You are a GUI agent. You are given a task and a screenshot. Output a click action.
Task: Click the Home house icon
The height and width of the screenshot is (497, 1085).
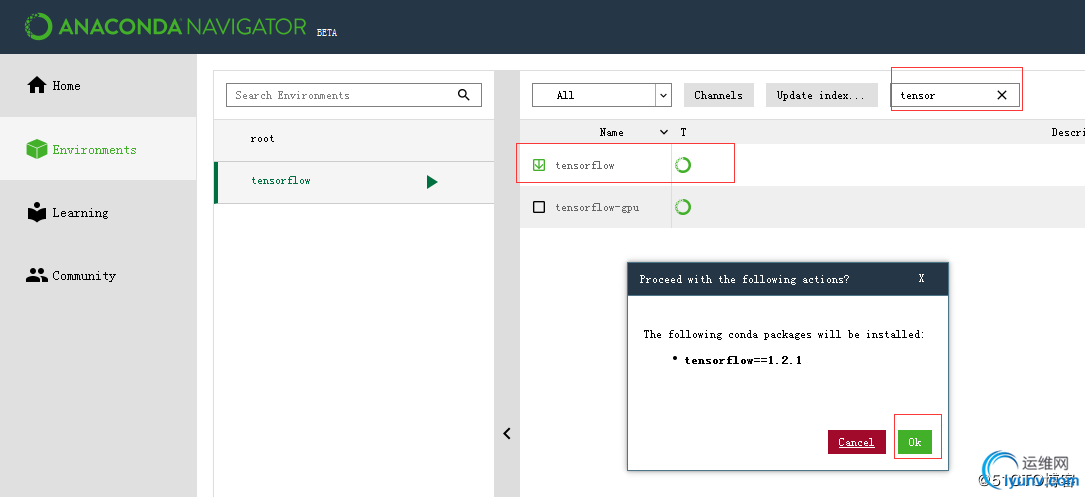tap(36, 85)
